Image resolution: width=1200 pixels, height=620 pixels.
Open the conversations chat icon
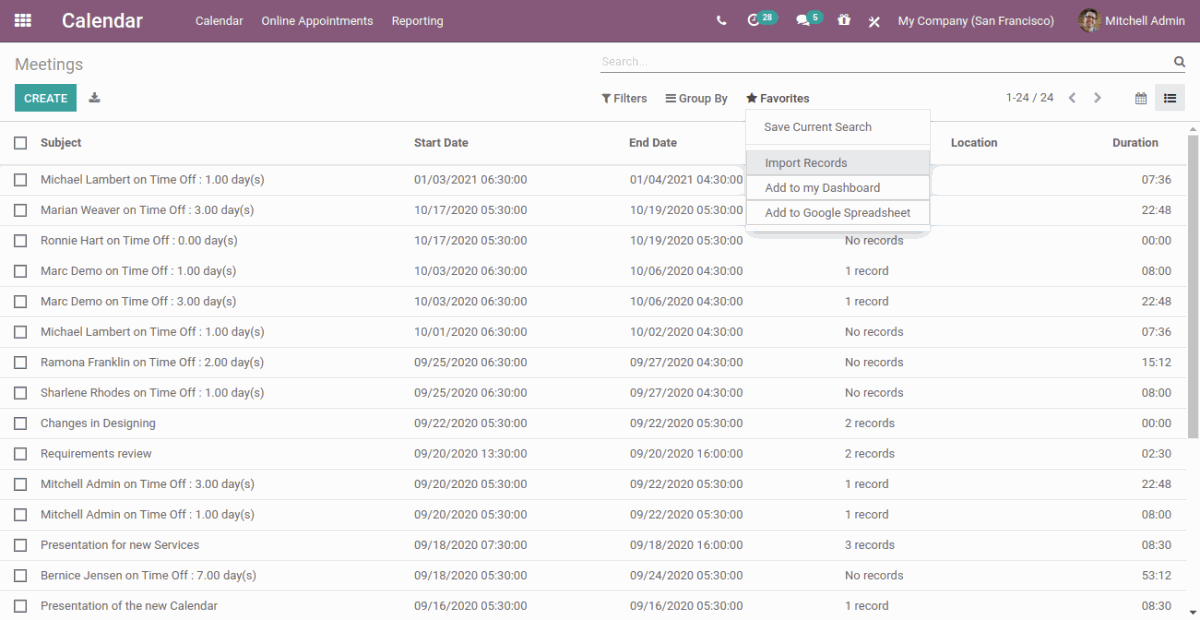[x=802, y=21]
